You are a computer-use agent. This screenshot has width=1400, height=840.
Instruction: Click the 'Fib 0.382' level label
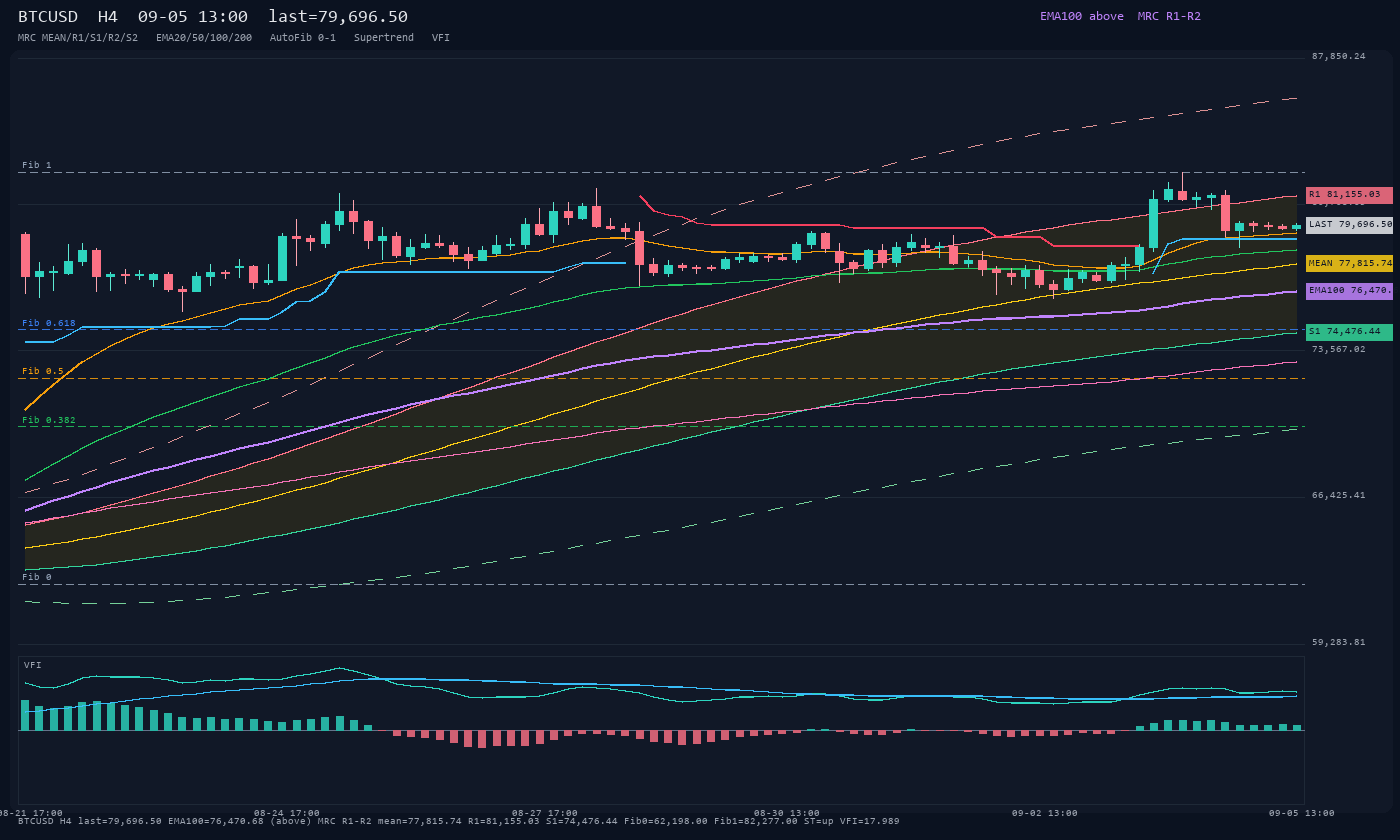click(x=49, y=420)
